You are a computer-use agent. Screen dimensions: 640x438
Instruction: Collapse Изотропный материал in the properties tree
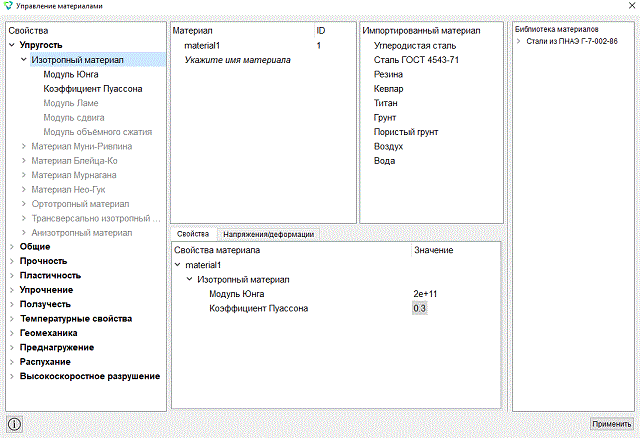(24, 60)
